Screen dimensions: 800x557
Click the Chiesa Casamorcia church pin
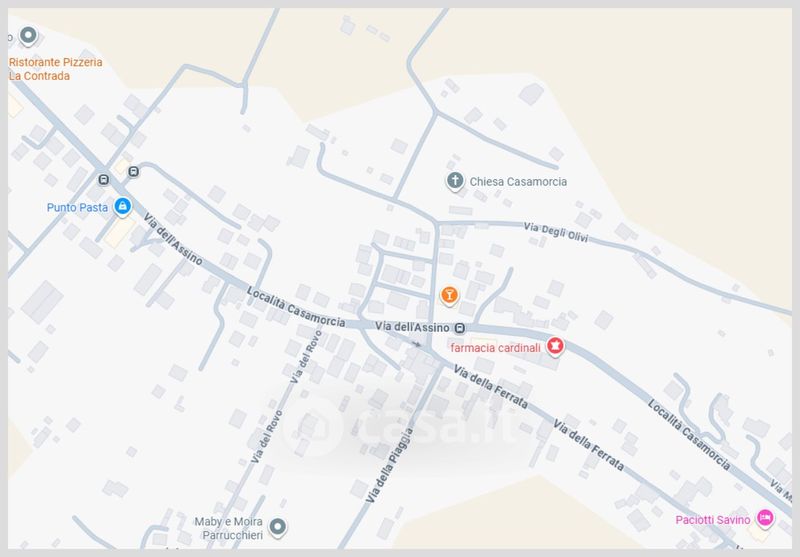pyautogui.click(x=455, y=181)
